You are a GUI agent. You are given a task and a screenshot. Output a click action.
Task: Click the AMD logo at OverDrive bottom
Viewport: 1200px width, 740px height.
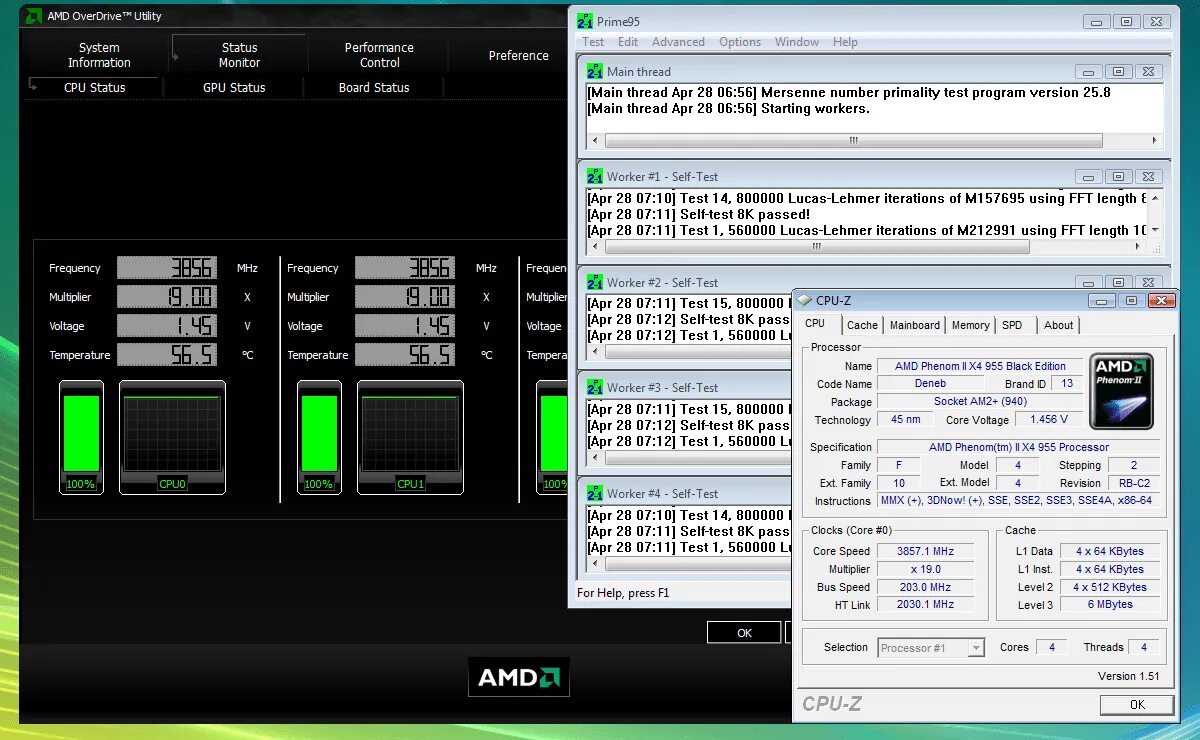(x=519, y=677)
